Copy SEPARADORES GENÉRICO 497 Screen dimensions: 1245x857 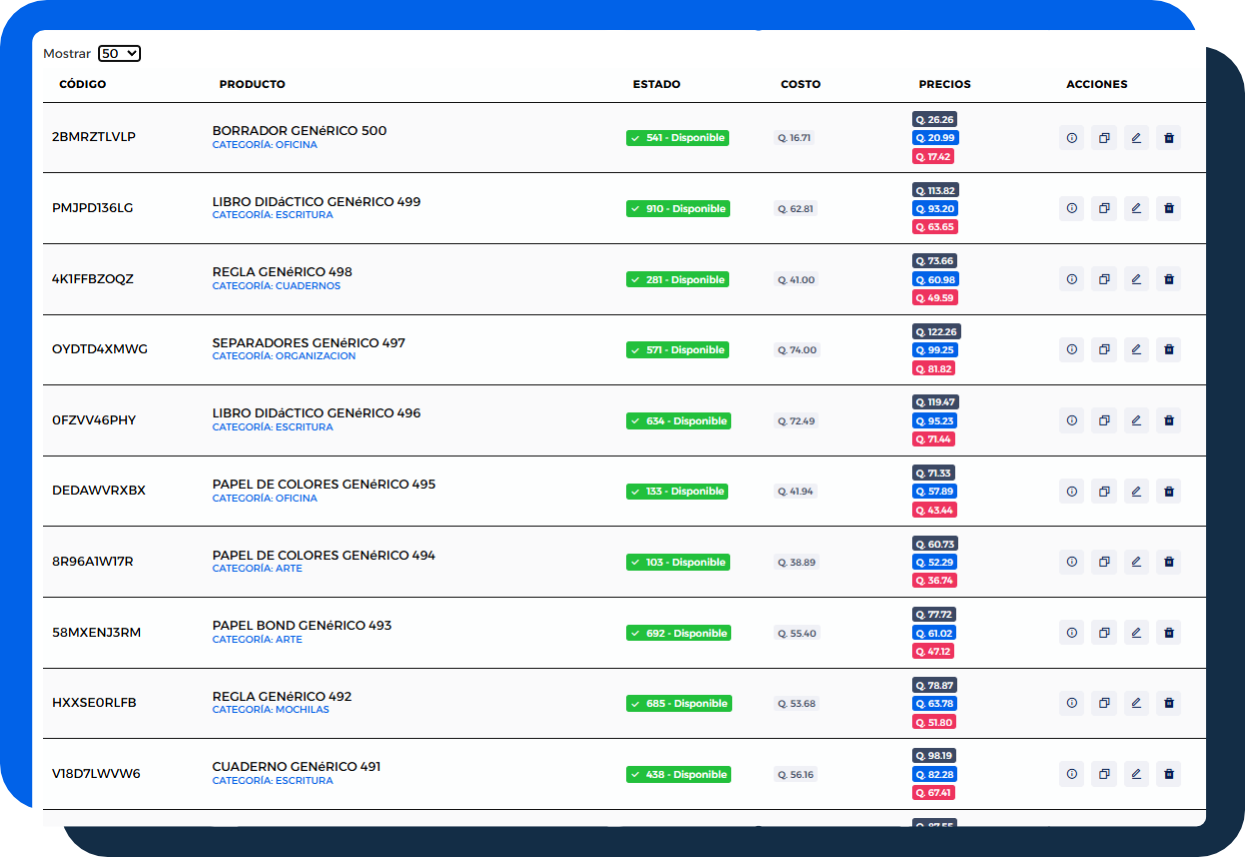tap(1104, 350)
